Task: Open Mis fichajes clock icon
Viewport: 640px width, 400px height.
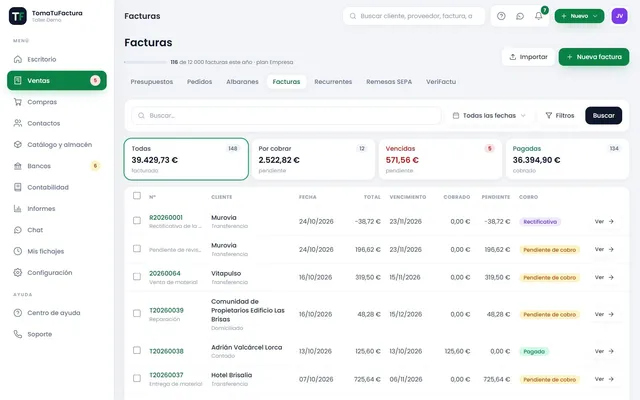Action: (18, 251)
